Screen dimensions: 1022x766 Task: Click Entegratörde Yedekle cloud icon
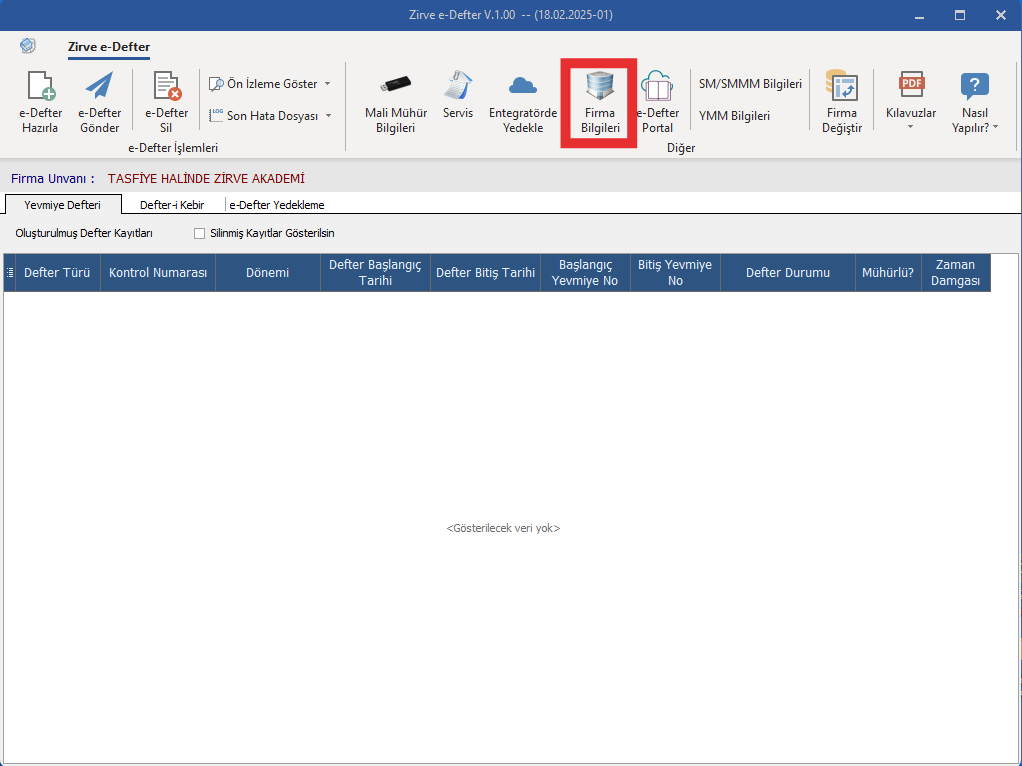(523, 85)
